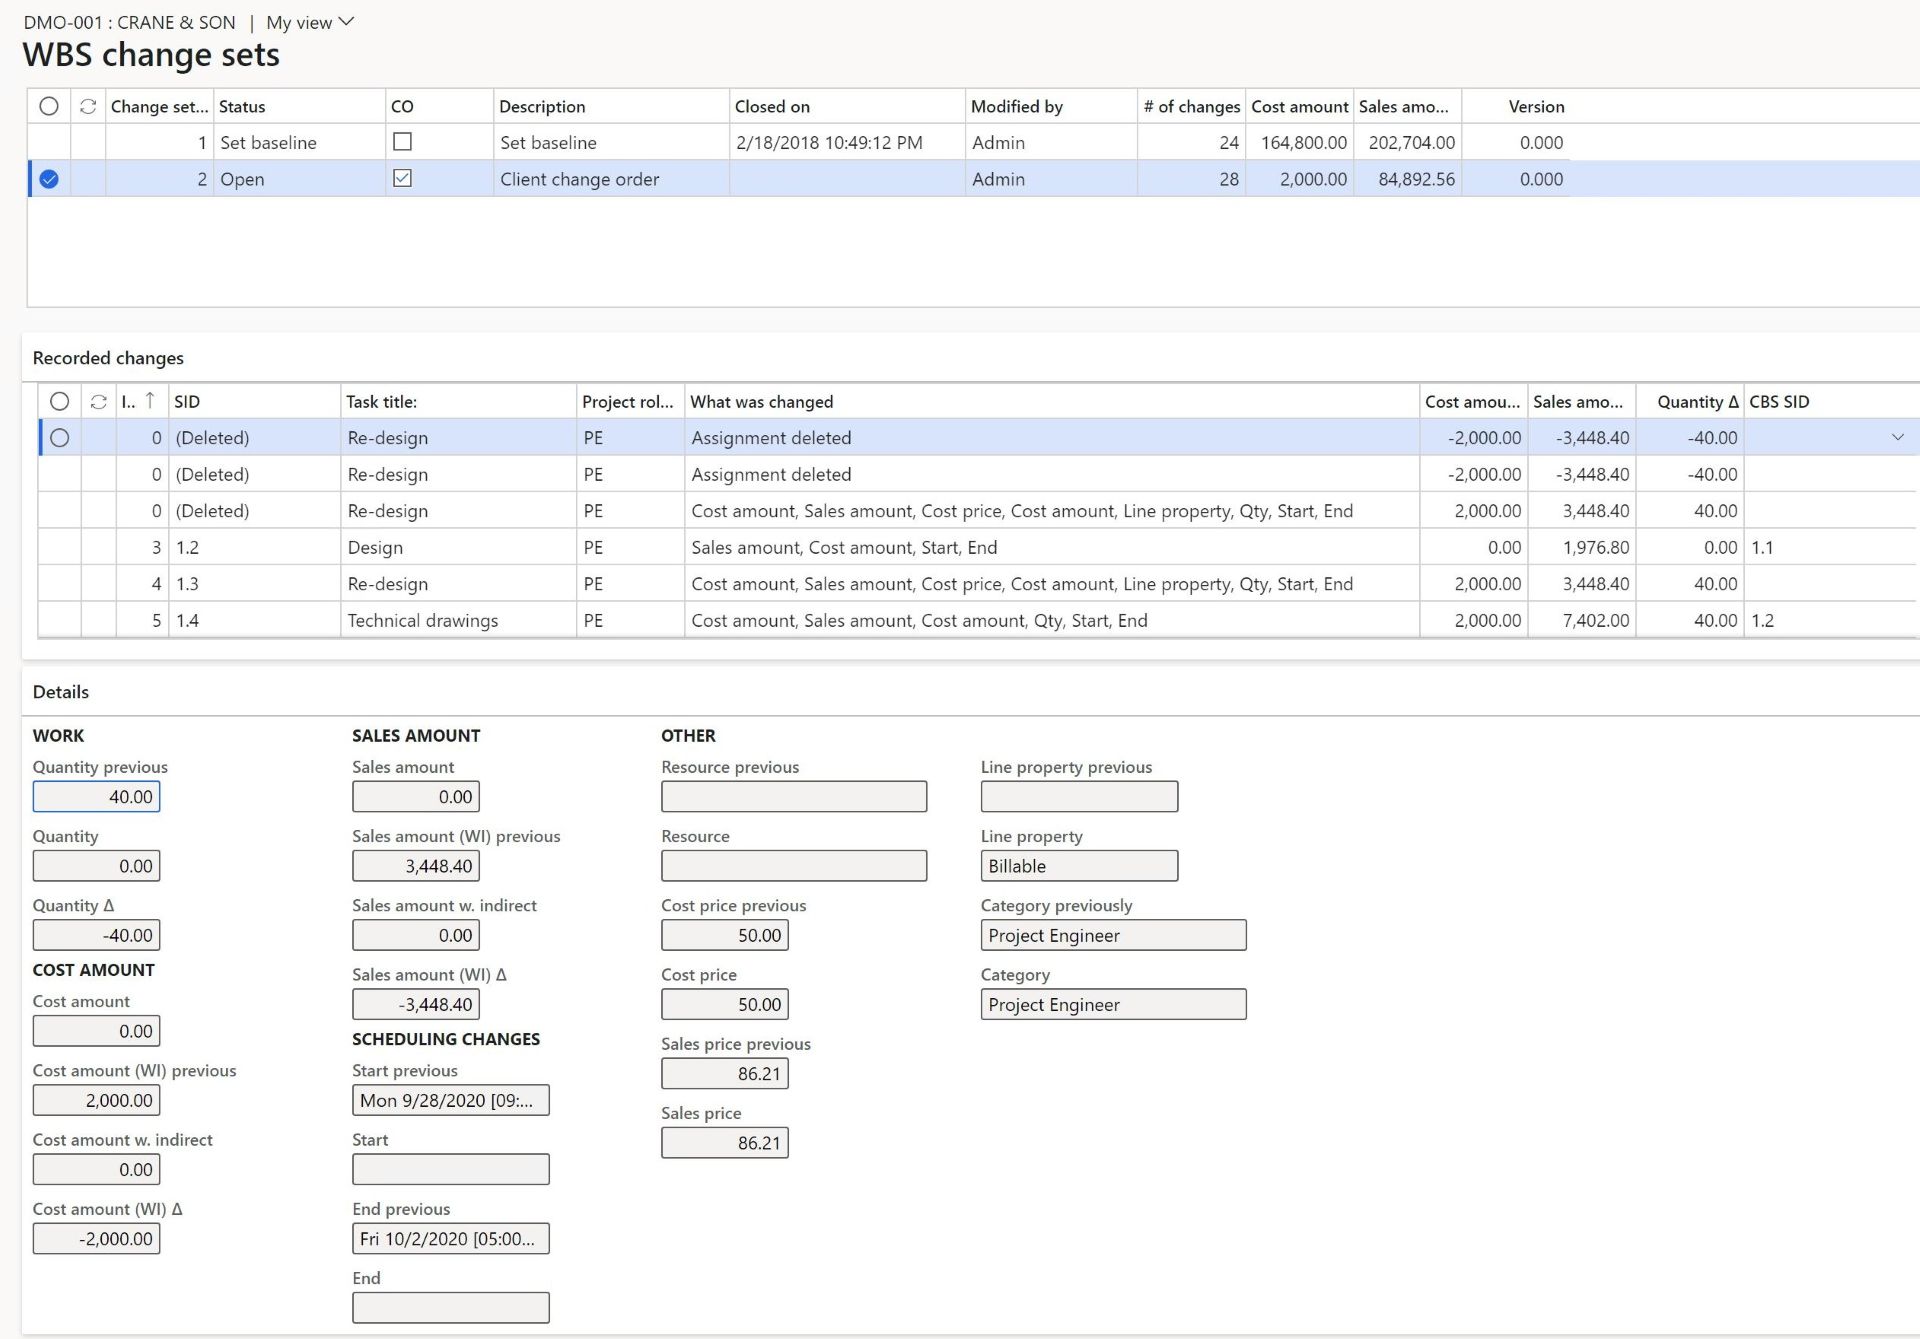Focus the Quantity previous field
Image resolution: width=1920 pixels, height=1339 pixels.
point(96,796)
